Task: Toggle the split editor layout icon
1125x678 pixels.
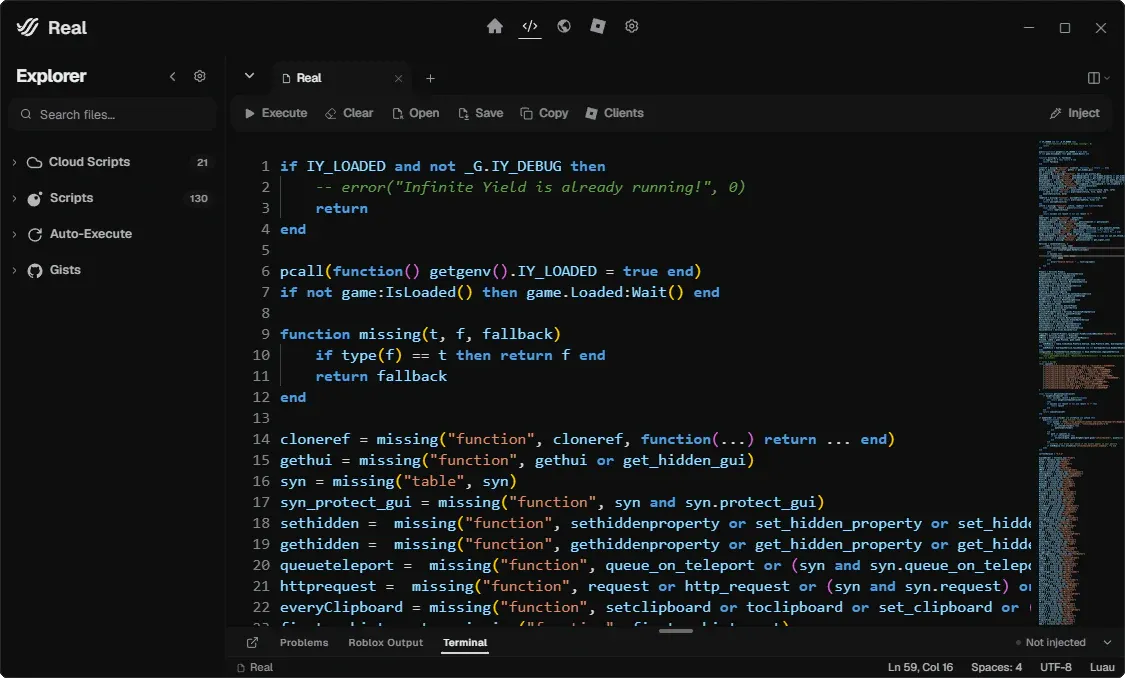Action: click(x=1098, y=78)
